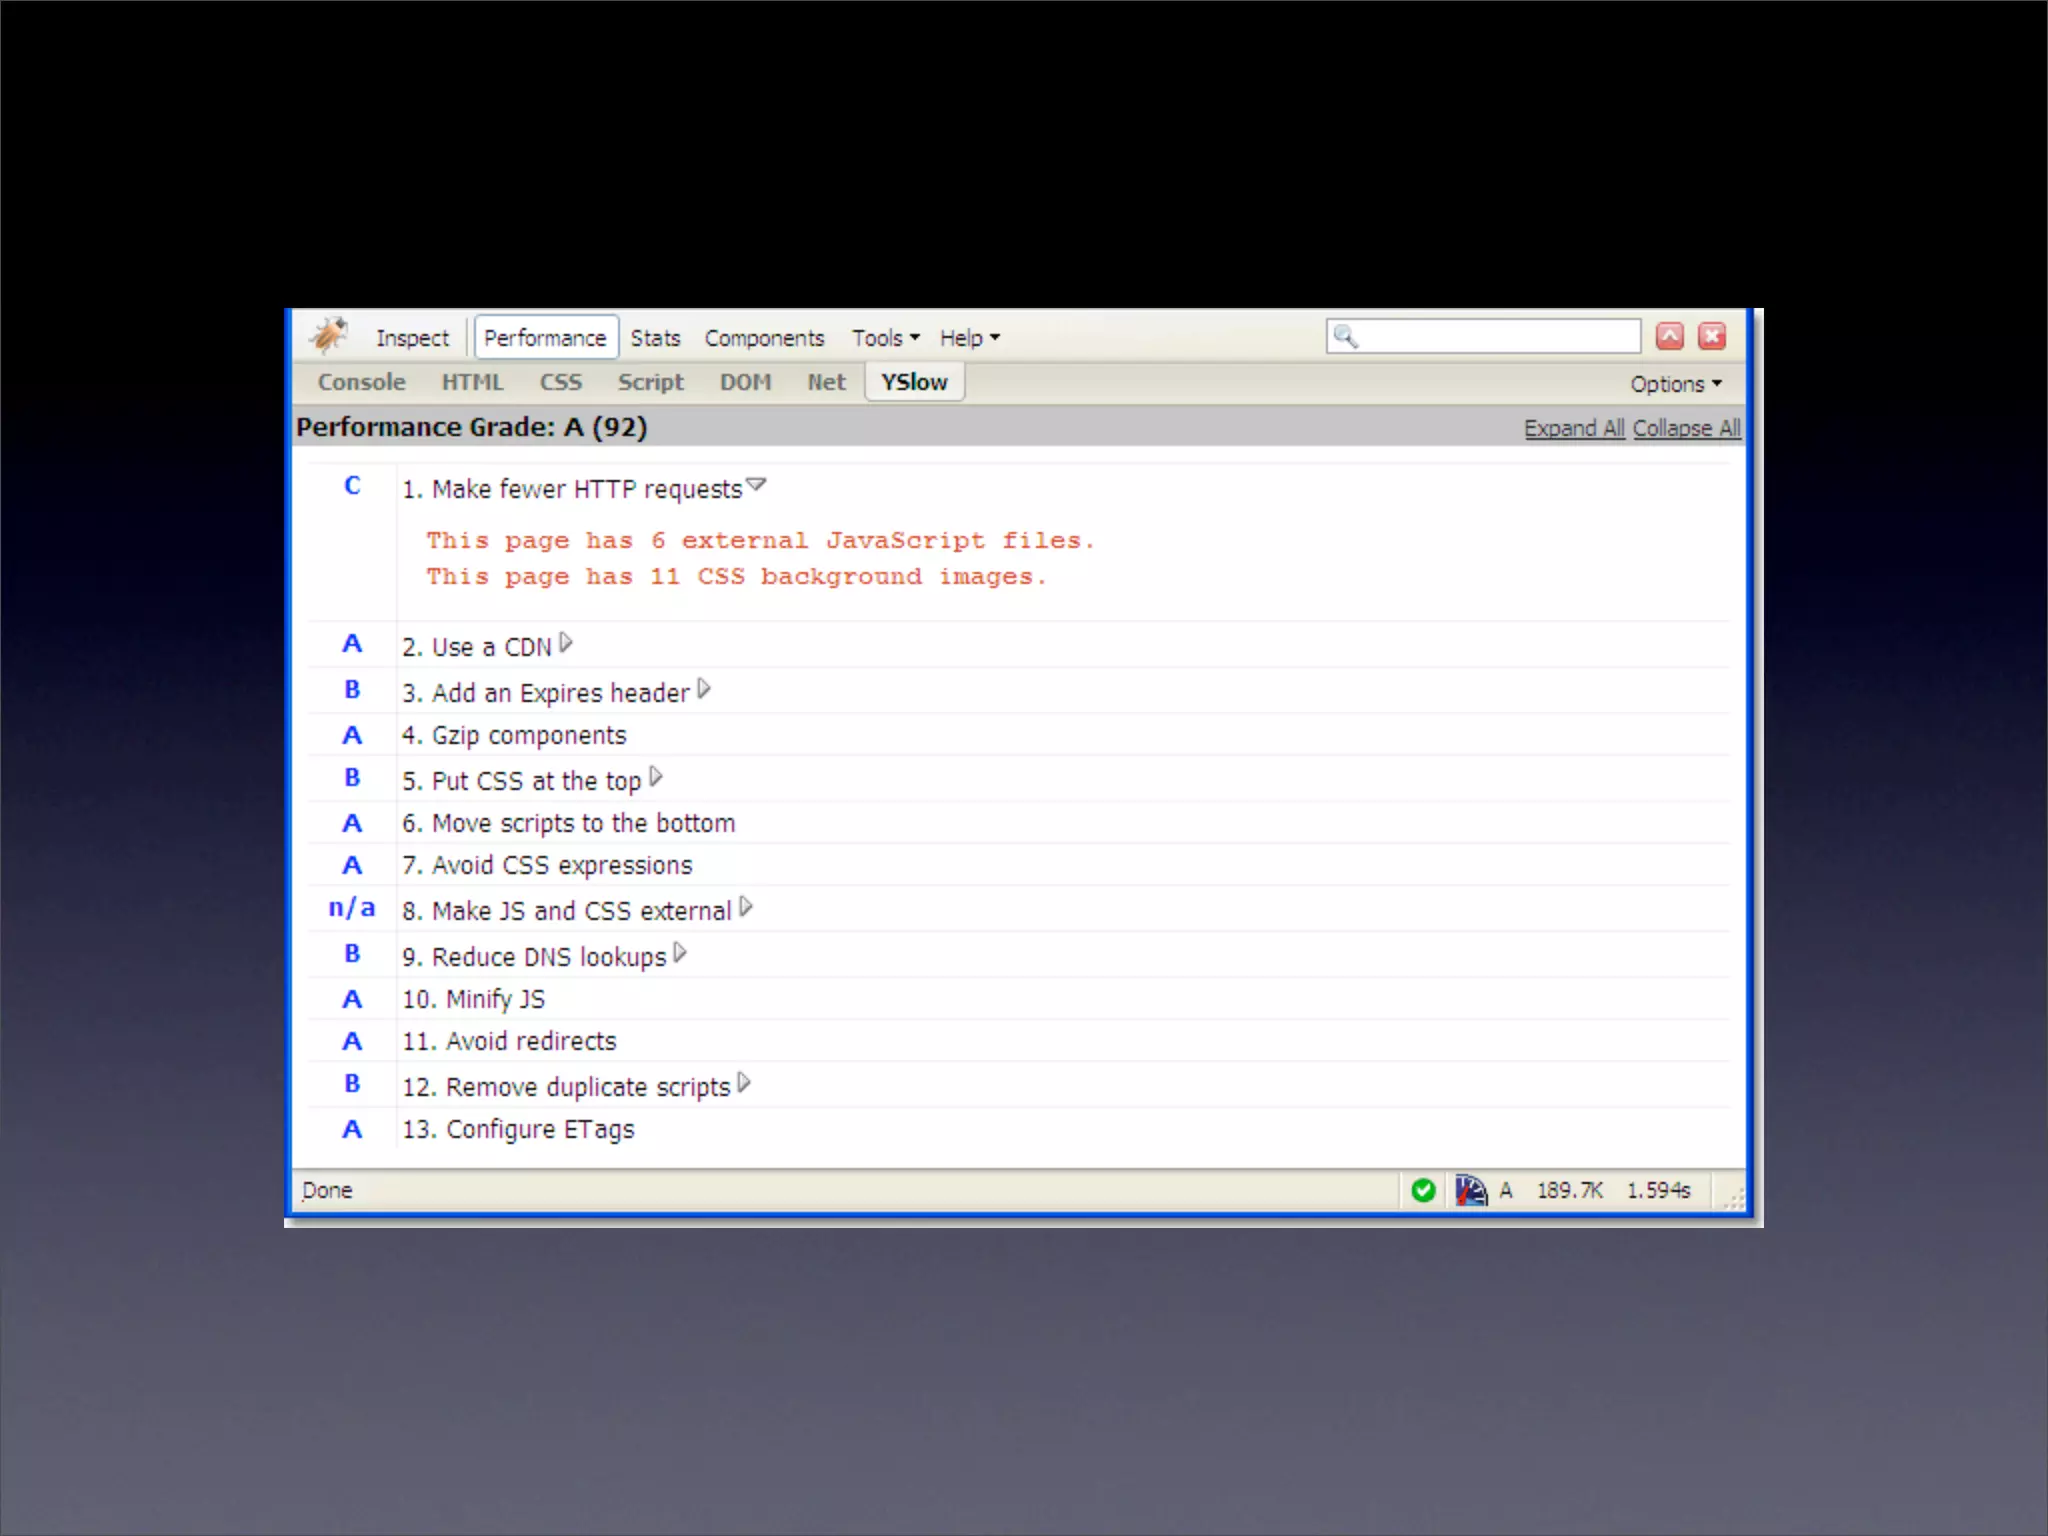Viewport: 2048px width, 1536px height.
Task: Expand 'Reduce DNS lookups' details
Action: pyautogui.click(x=680, y=953)
